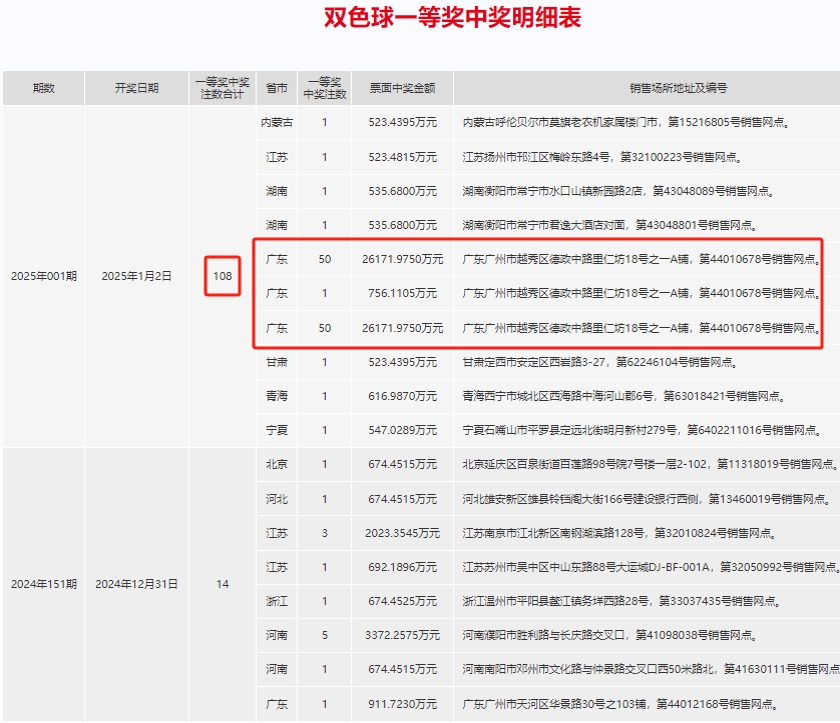The height and width of the screenshot is (723, 840).
Task: Select the '宁夏' province cell
Action: (276, 430)
